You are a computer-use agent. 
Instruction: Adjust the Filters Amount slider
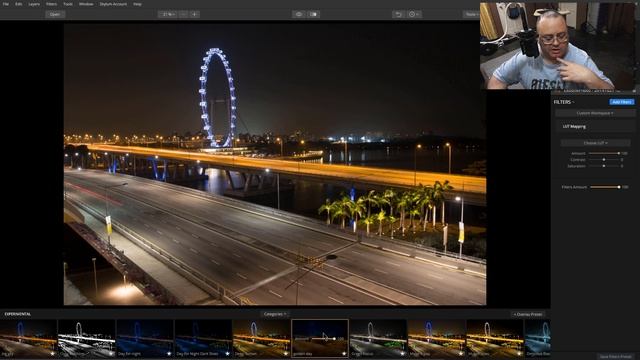605,187
